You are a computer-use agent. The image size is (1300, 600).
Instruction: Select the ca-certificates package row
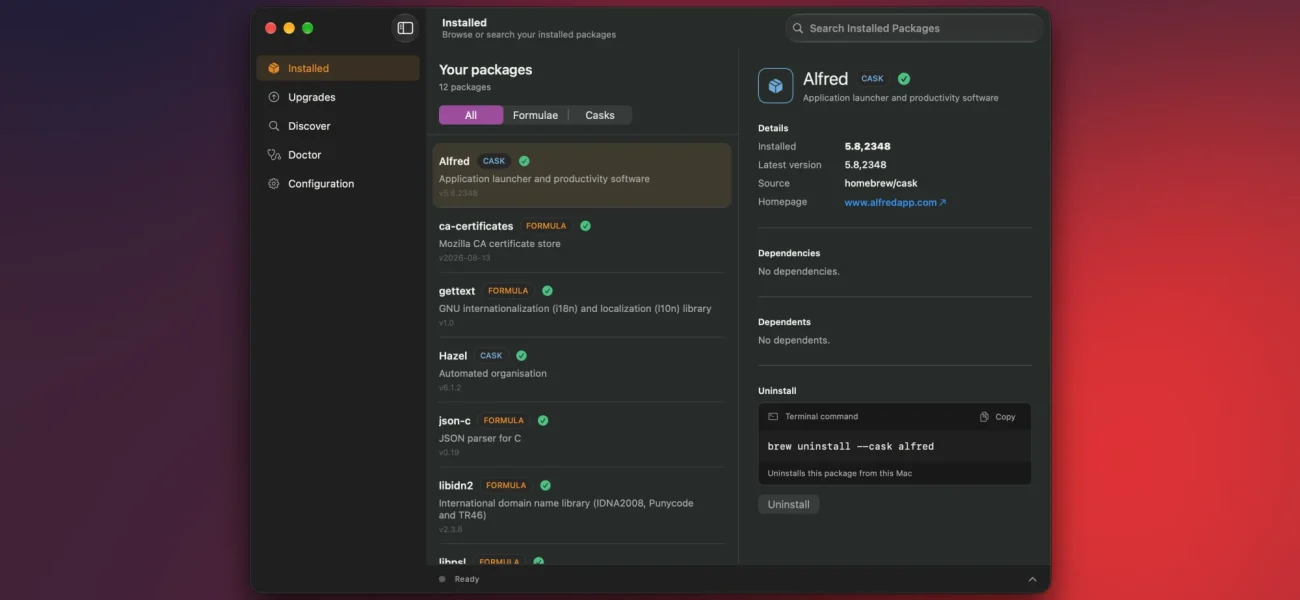click(x=582, y=240)
